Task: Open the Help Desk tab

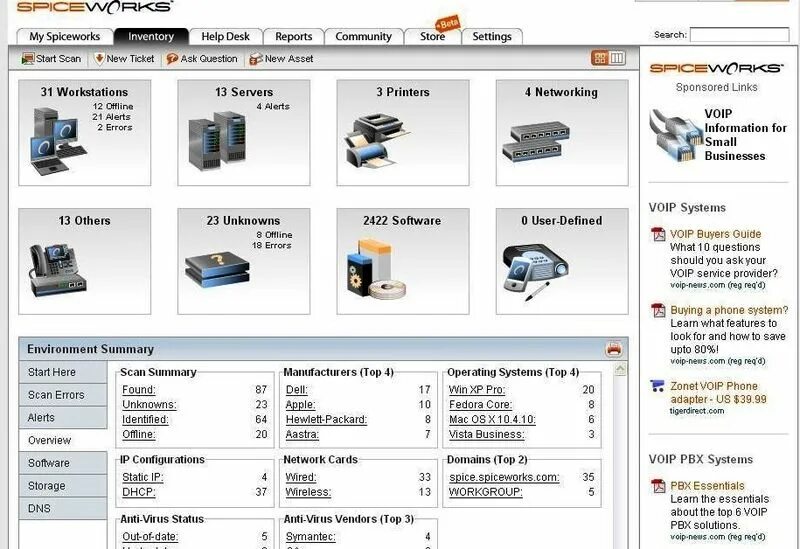Action: pyautogui.click(x=226, y=37)
